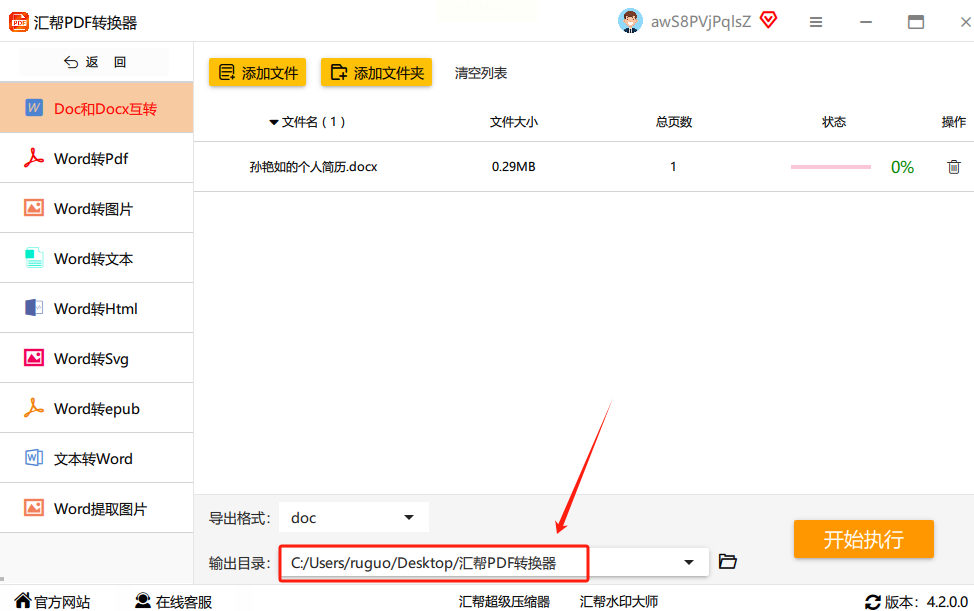The width and height of the screenshot is (974, 611).
Task: Click the pink conversion progress bar
Action: 831,167
